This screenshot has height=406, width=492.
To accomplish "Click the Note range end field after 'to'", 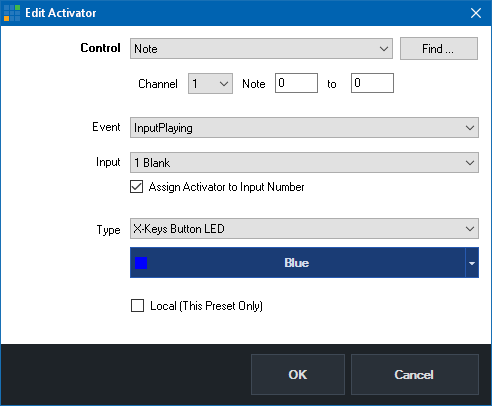I will (x=372, y=83).
